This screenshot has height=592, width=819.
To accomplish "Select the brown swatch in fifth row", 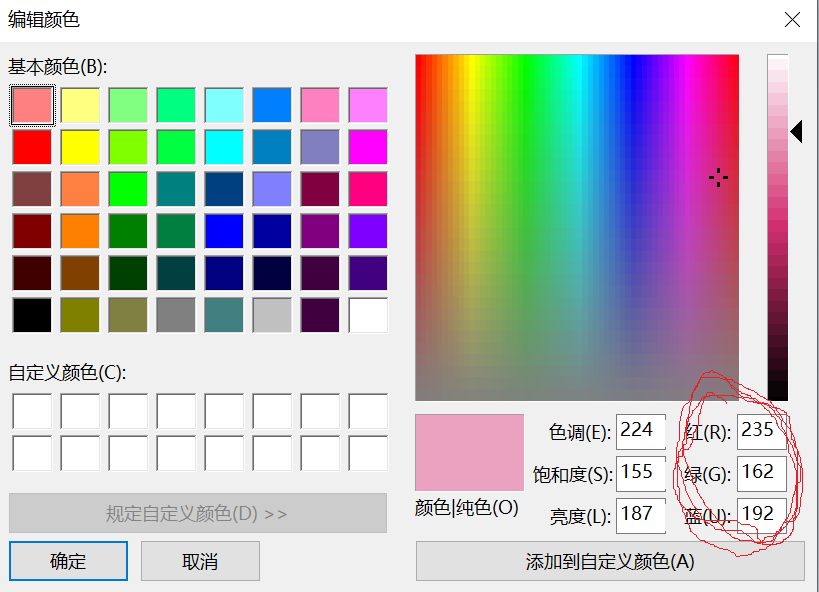I will point(80,273).
